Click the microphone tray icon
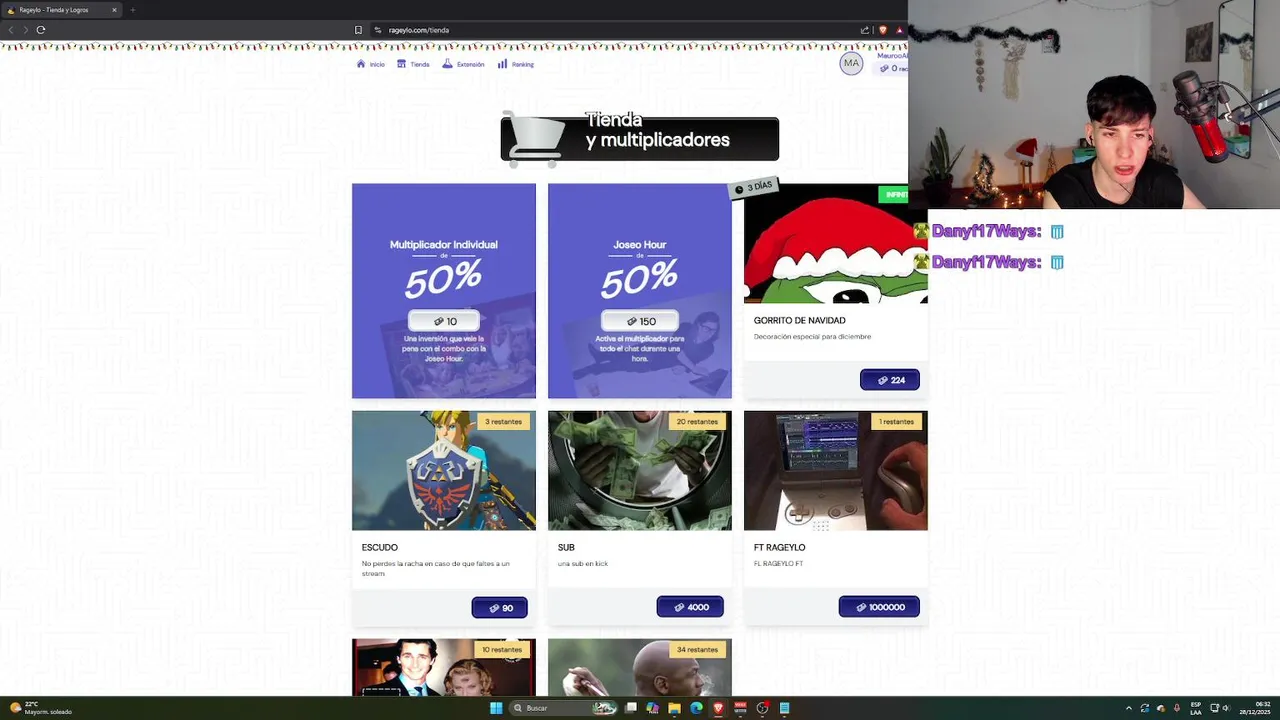The image size is (1280, 720). point(1177,708)
